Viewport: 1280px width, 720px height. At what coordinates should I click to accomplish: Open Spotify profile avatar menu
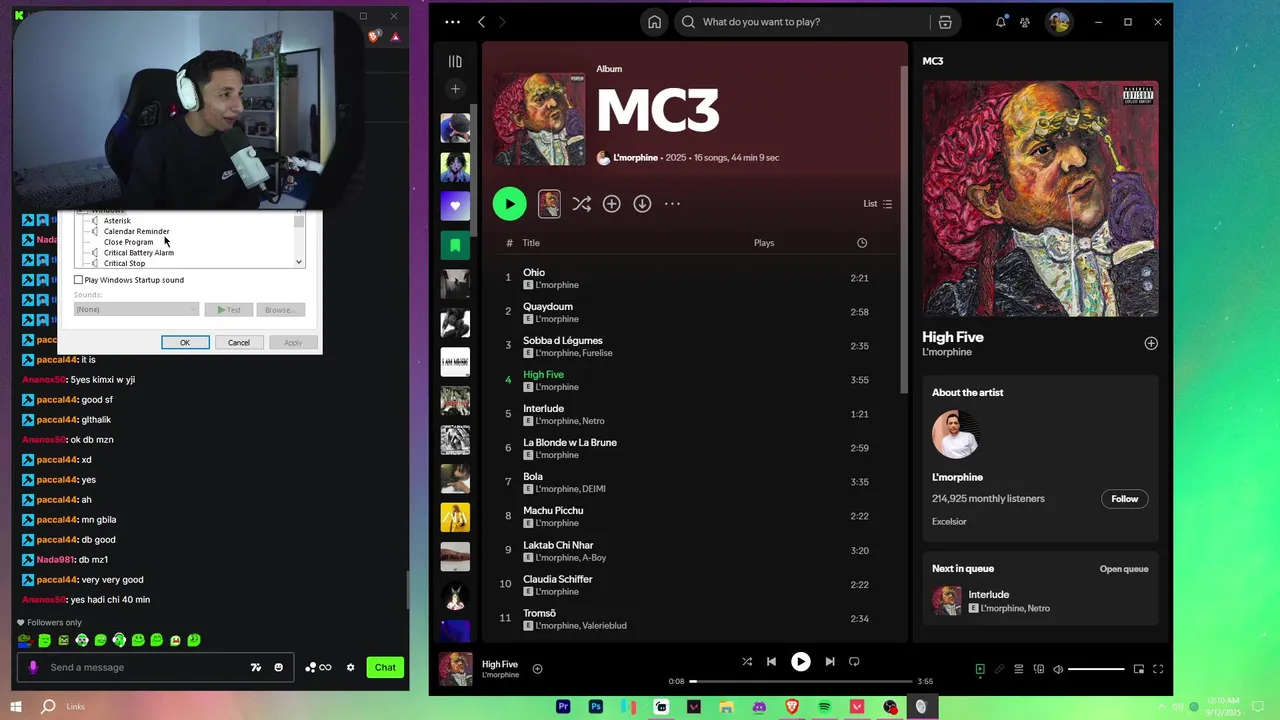(x=1059, y=22)
